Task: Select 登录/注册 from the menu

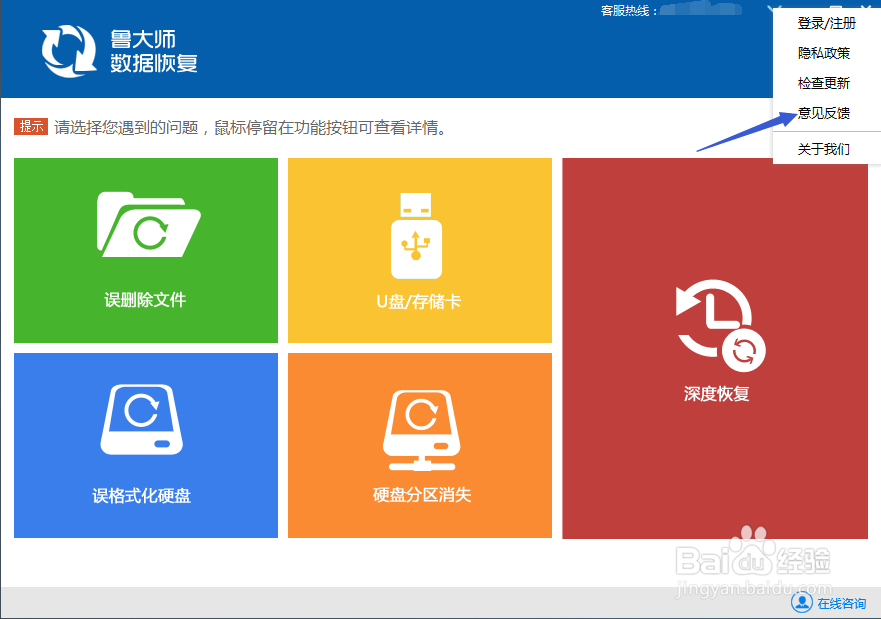Action: coord(826,23)
